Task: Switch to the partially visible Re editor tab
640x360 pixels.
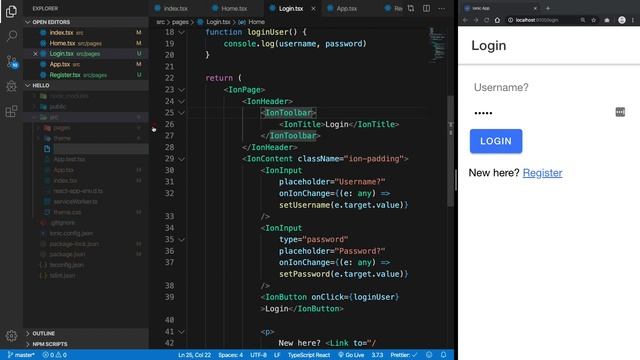Action: 394,9
